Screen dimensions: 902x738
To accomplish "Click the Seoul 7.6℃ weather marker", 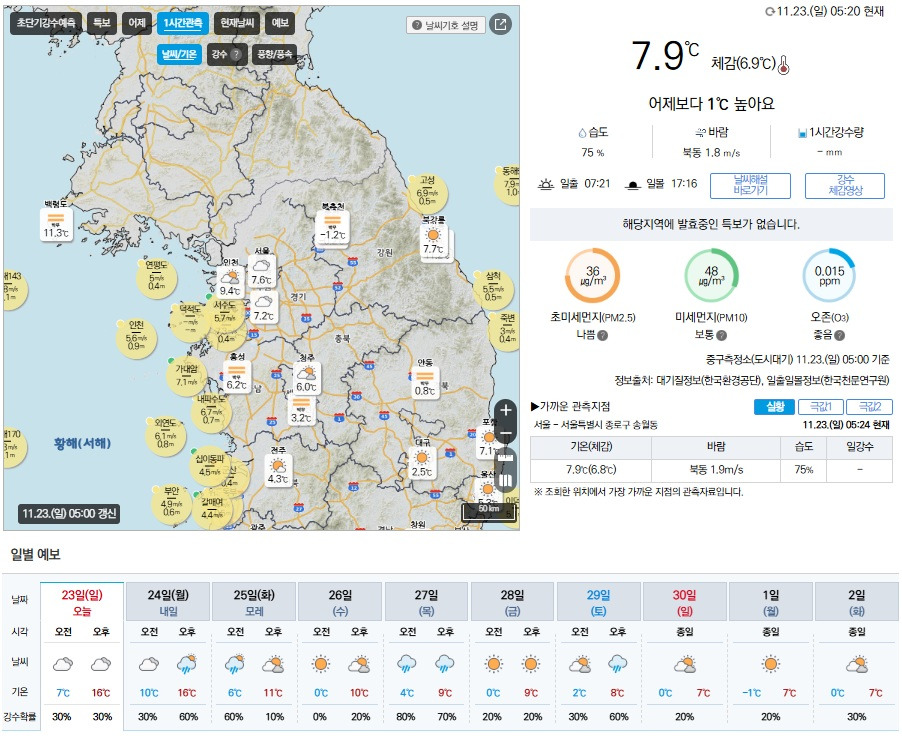I will 262,272.
